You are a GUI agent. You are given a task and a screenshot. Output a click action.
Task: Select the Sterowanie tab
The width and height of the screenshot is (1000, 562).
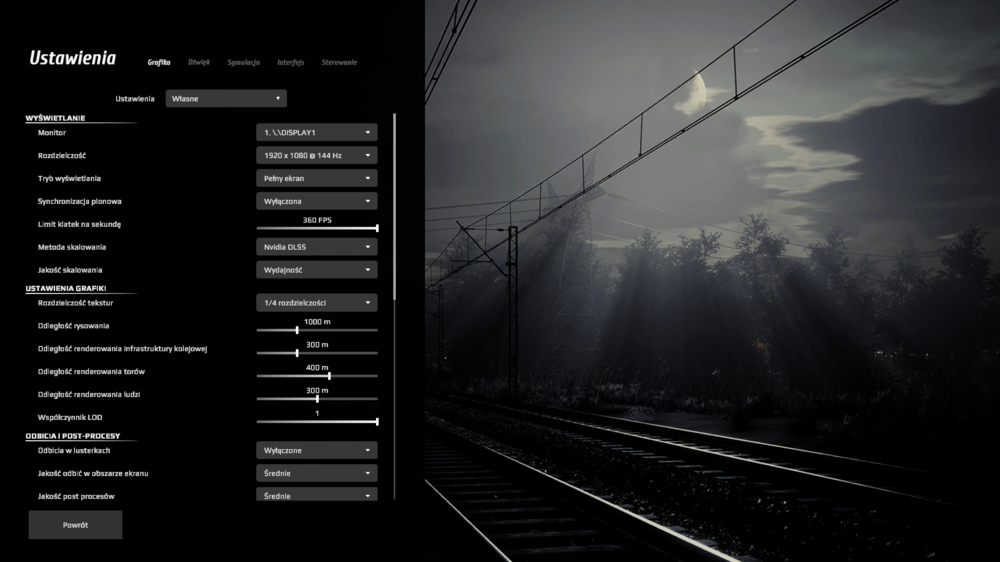point(339,62)
